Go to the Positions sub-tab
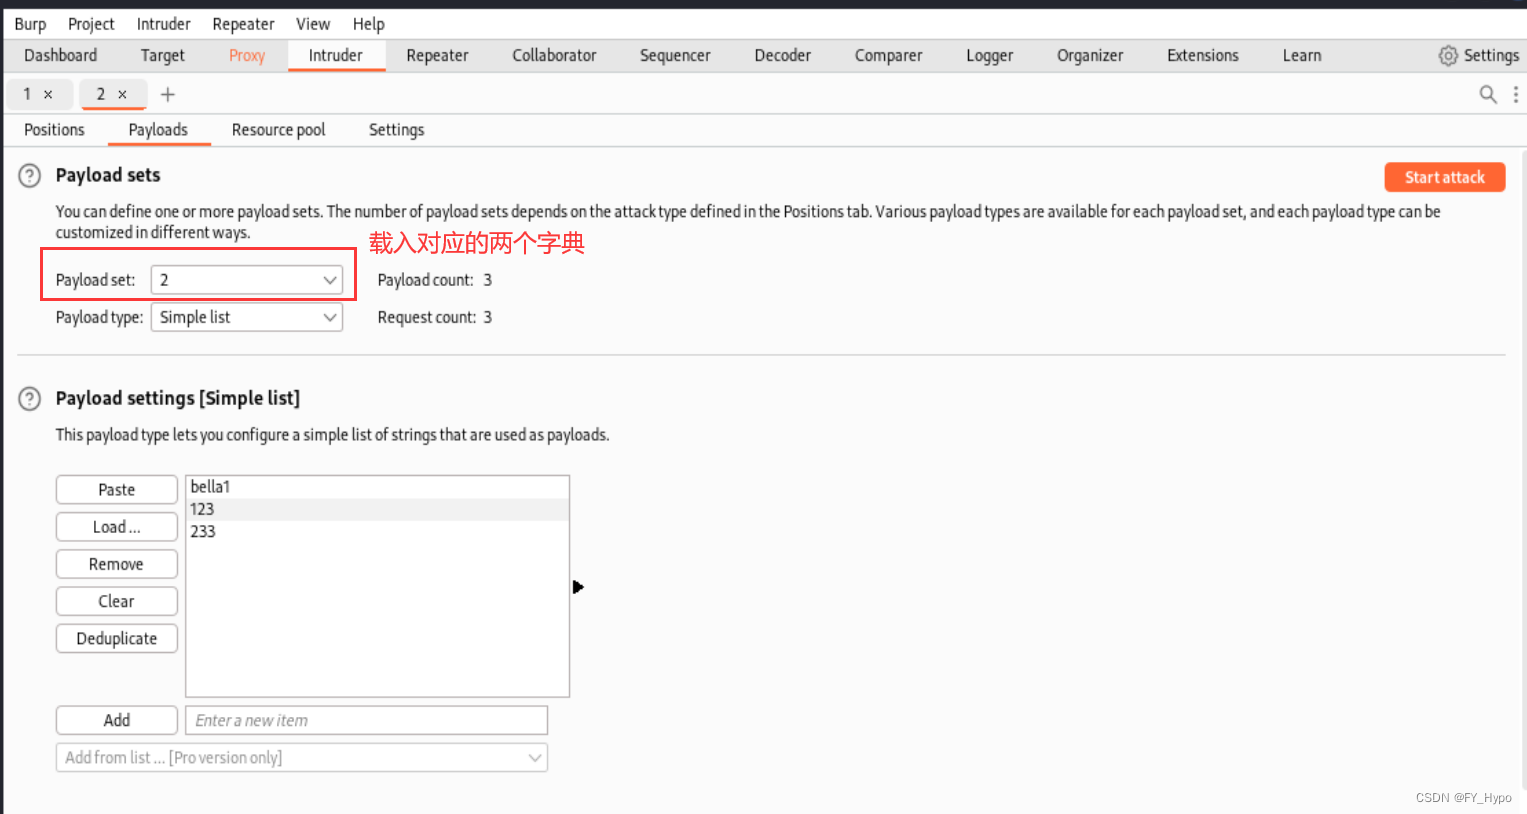Screen dimensions: 1527x814 point(54,130)
